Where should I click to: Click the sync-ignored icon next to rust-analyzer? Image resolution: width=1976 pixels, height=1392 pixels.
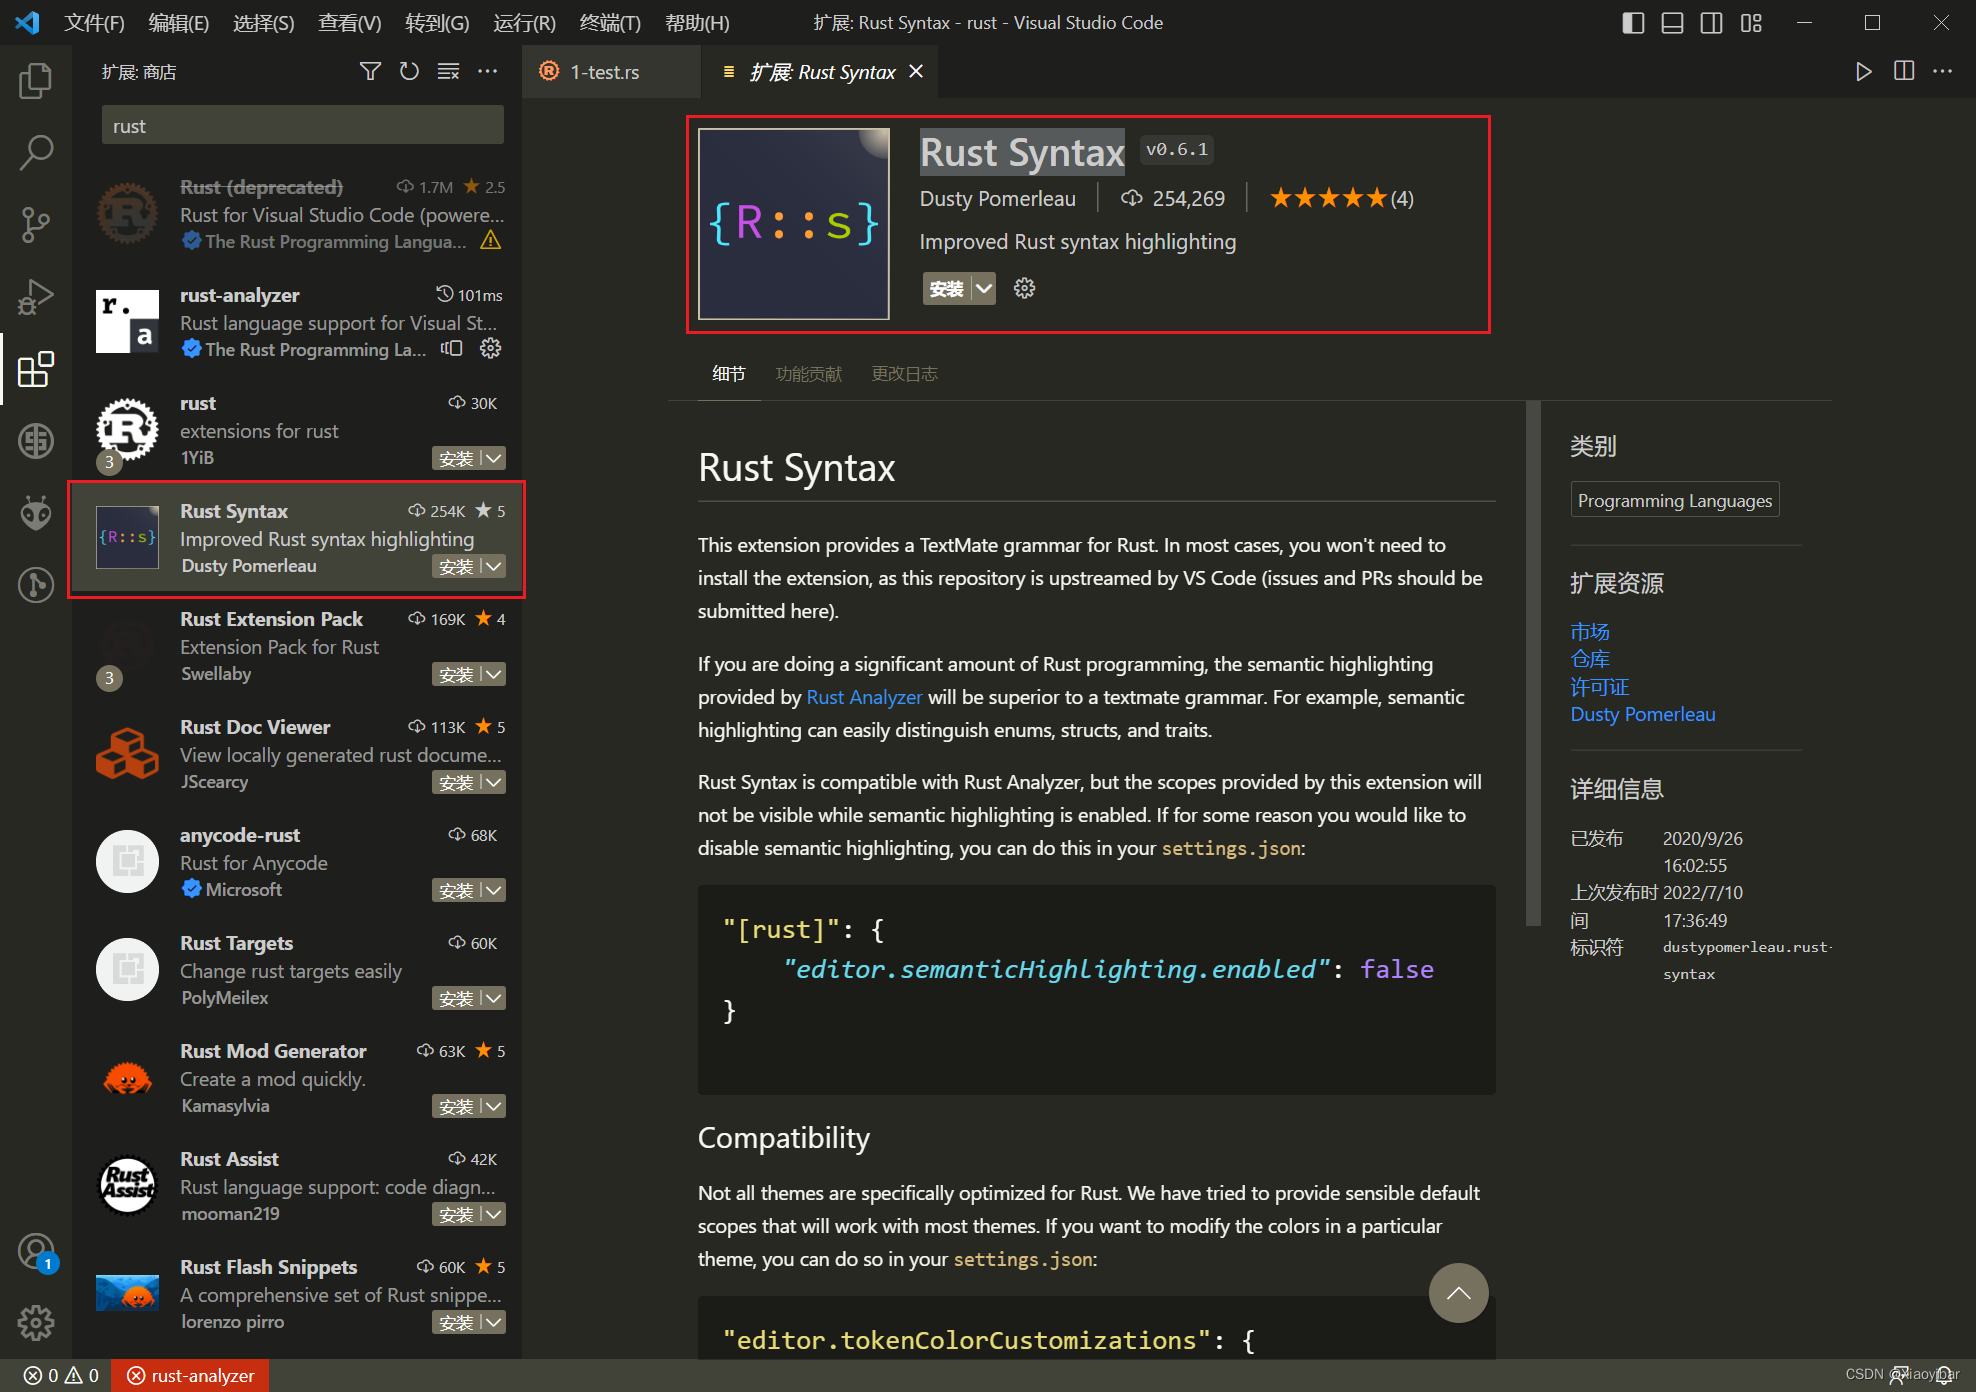click(452, 348)
